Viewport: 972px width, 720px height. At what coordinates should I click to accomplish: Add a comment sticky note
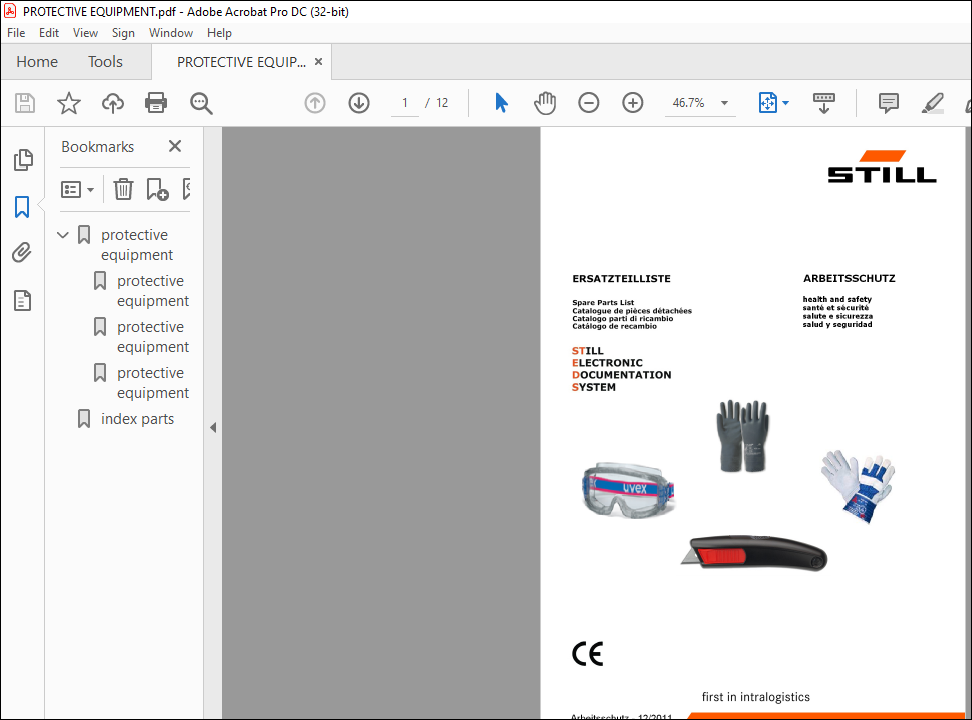tap(888, 103)
